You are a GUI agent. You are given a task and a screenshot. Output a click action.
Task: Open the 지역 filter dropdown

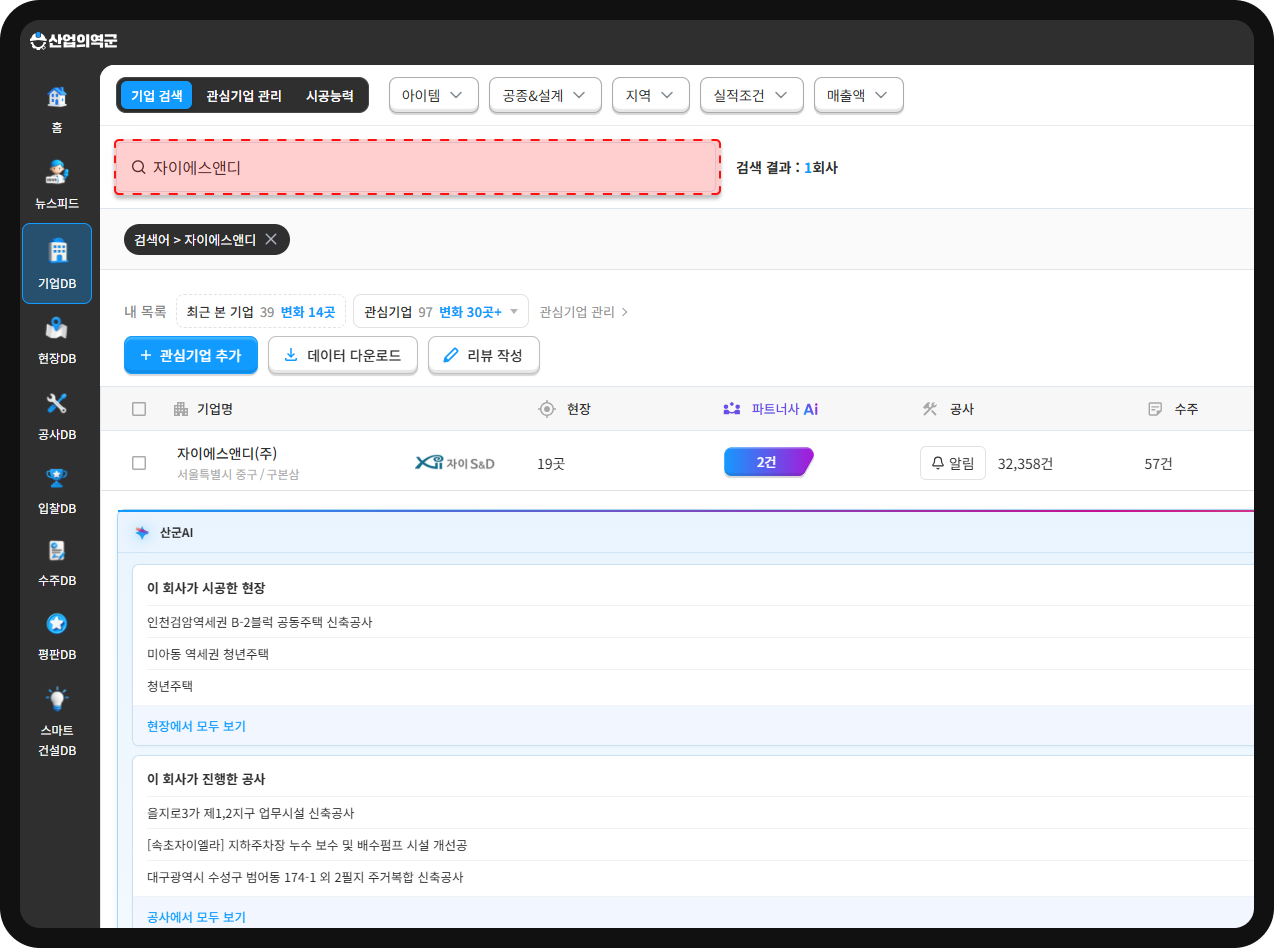pyautogui.click(x=651, y=96)
